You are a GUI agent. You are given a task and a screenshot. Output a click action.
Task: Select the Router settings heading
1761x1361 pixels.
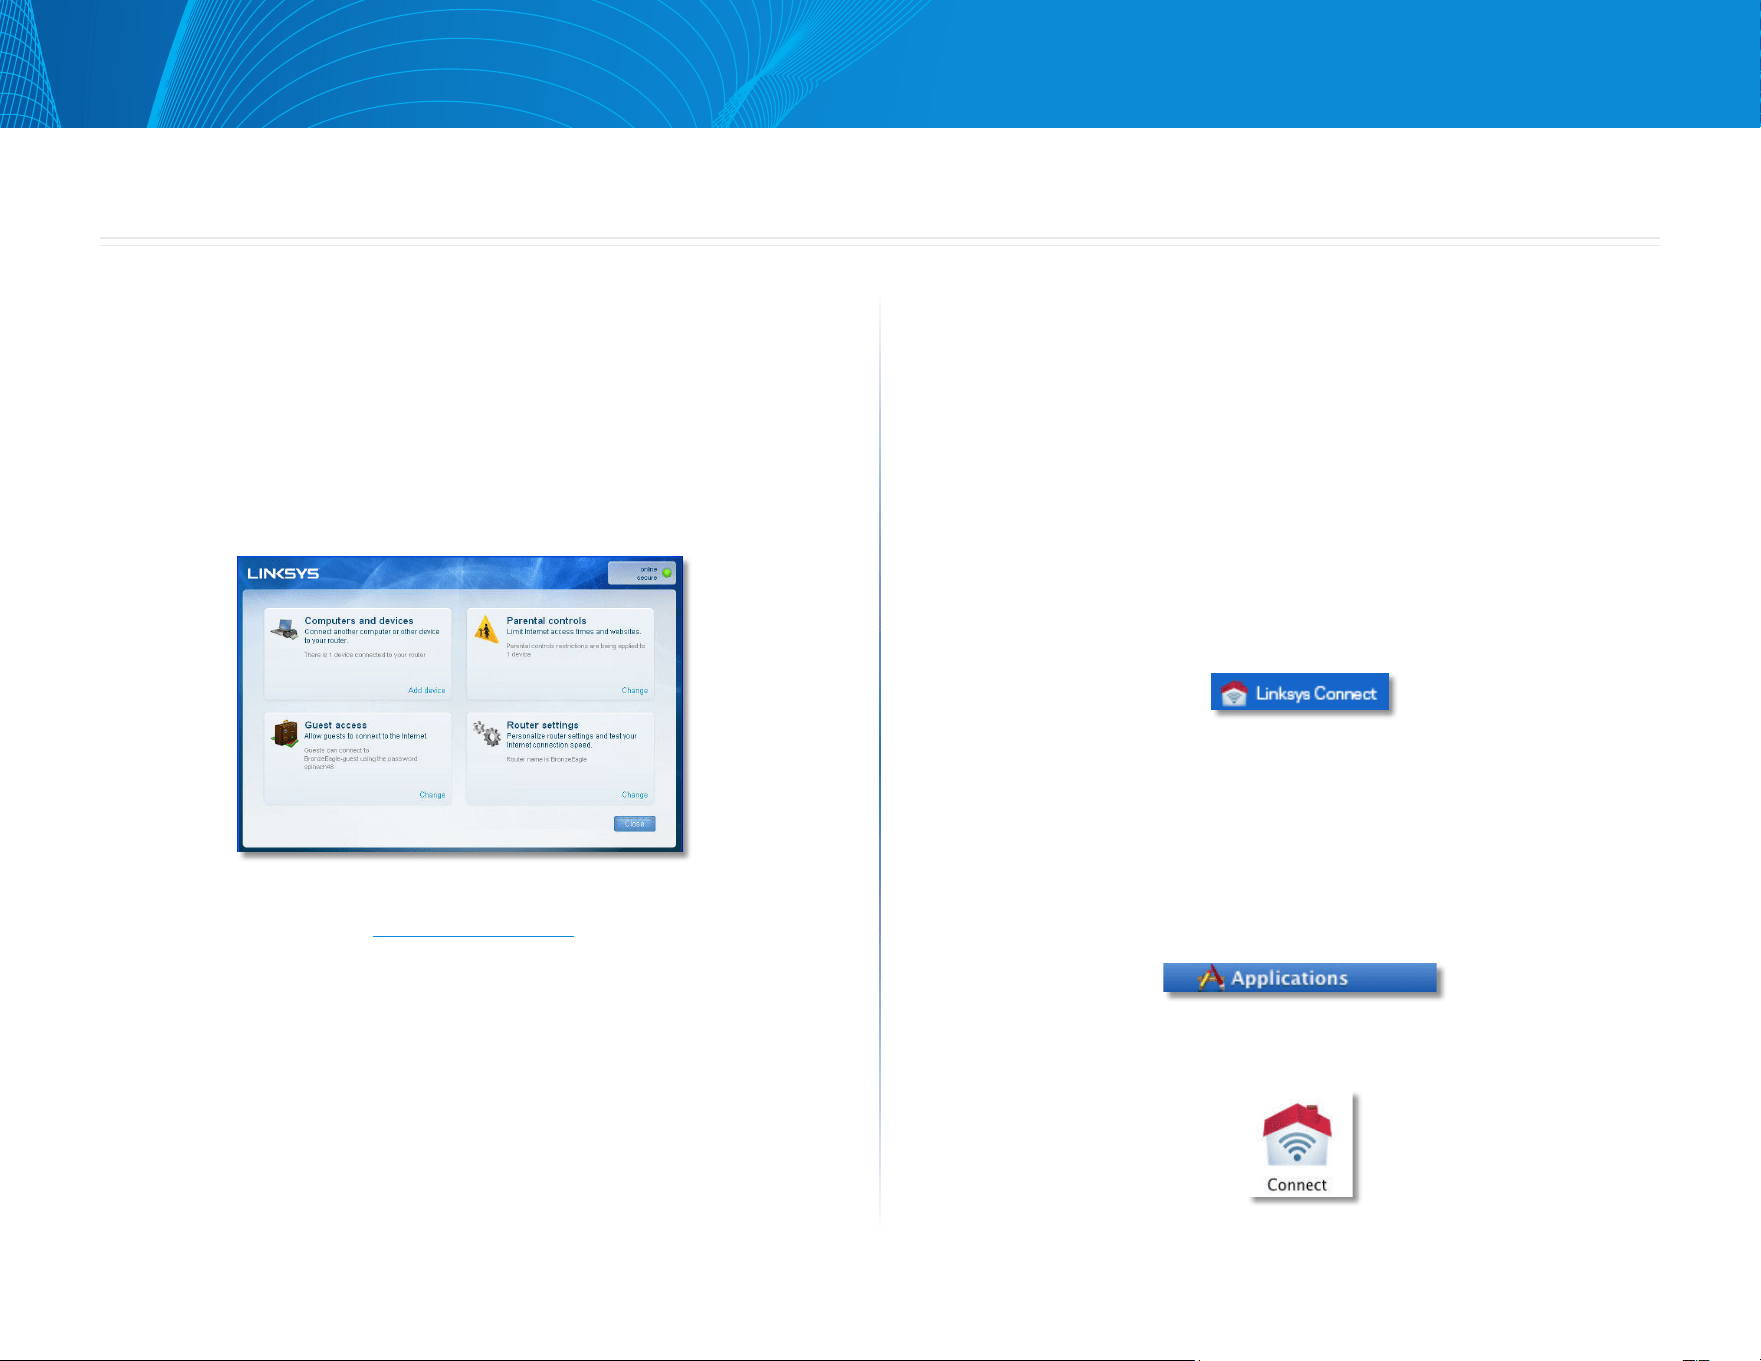(x=542, y=725)
